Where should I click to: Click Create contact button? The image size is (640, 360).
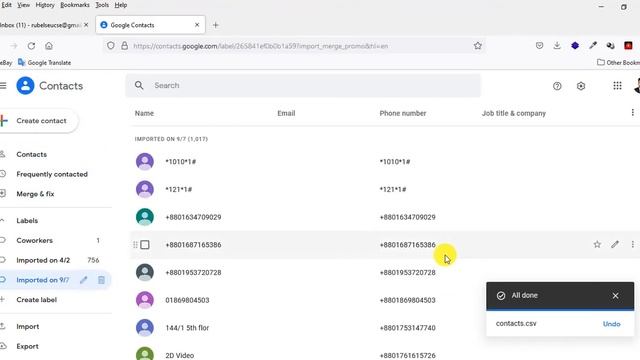click(x=38, y=121)
